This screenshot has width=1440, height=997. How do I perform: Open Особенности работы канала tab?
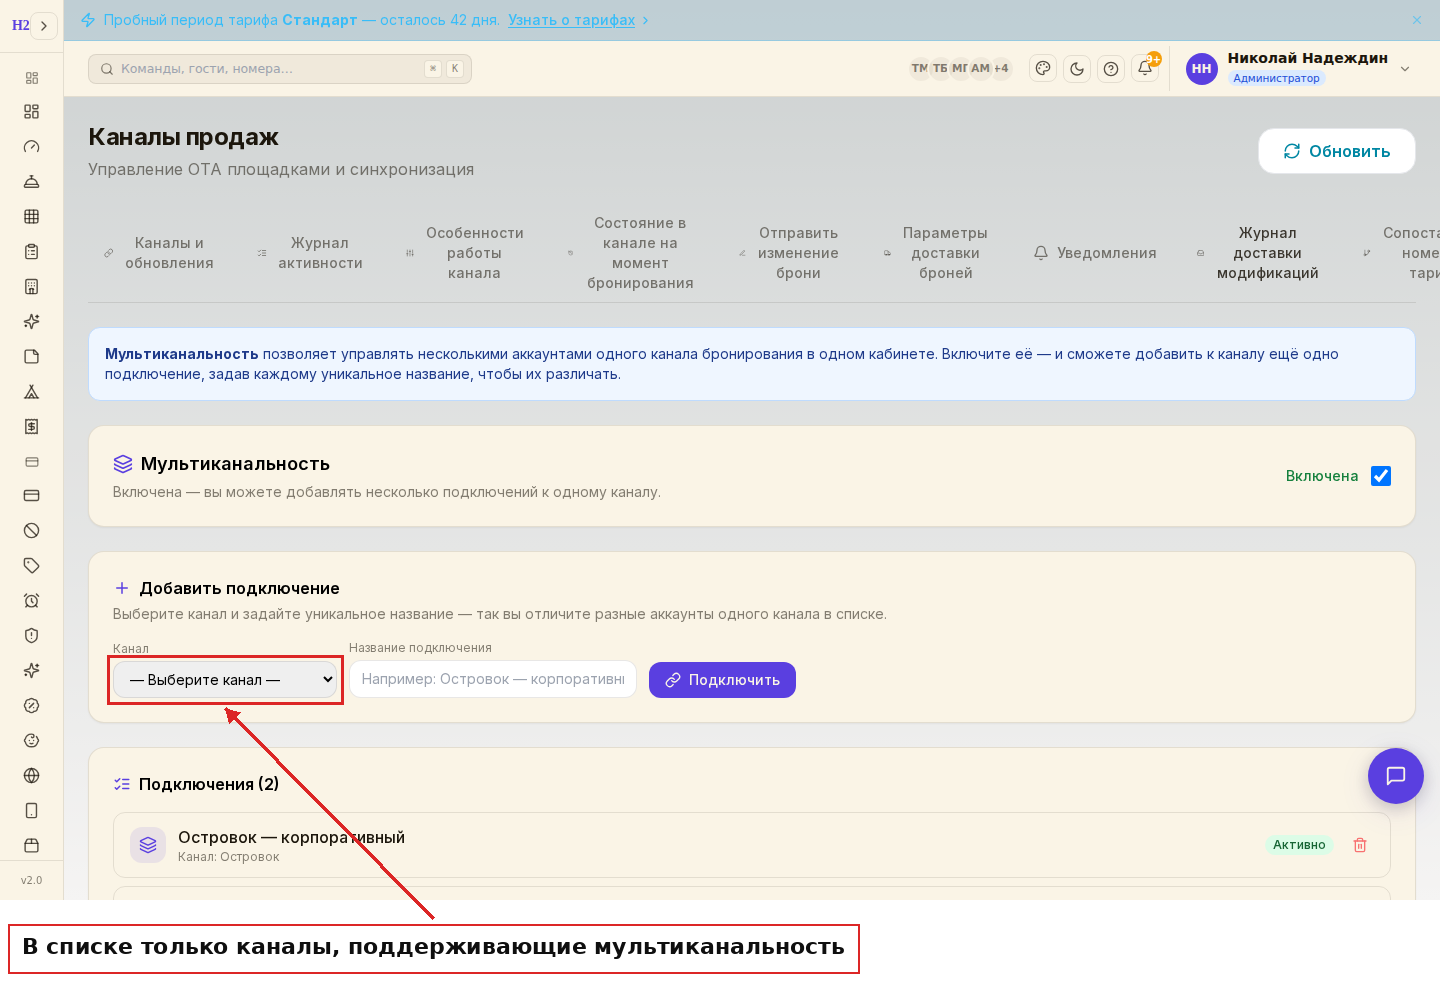pyautogui.click(x=465, y=253)
